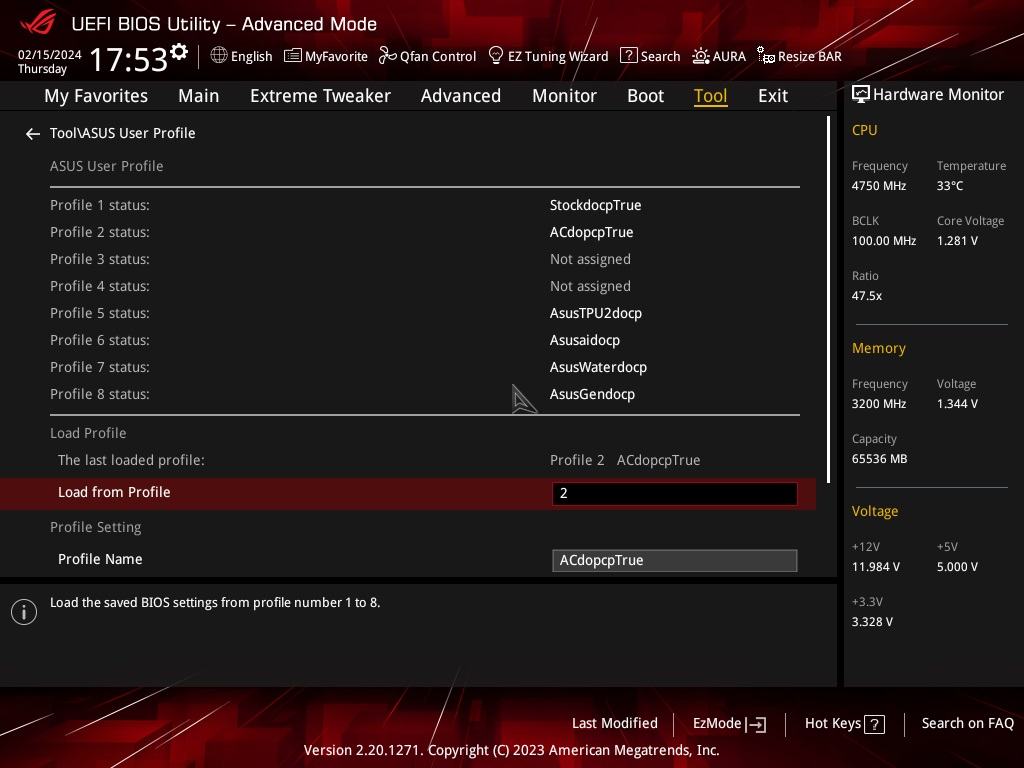The height and width of the screenshot is (768, 1024).
Task: Select the Tool tab
Action: 711,96
